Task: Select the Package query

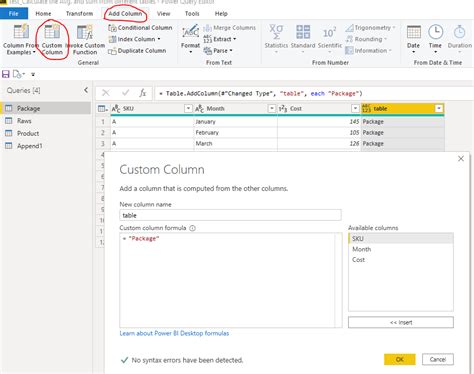Action: coord(46,108)
